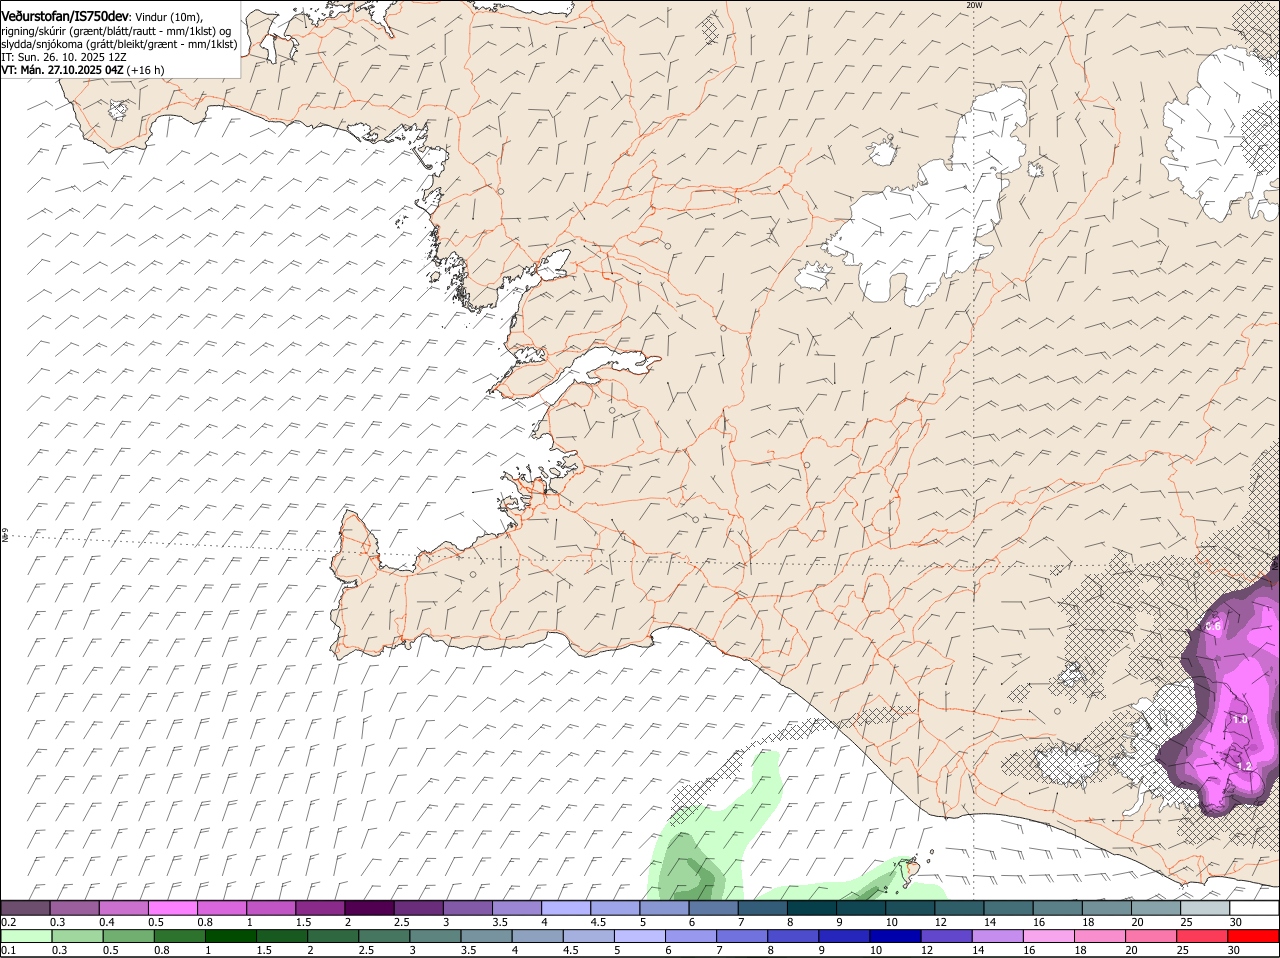Pick the medium green 0.5–0.8 rain legend swatch

(x=127, y=936)
